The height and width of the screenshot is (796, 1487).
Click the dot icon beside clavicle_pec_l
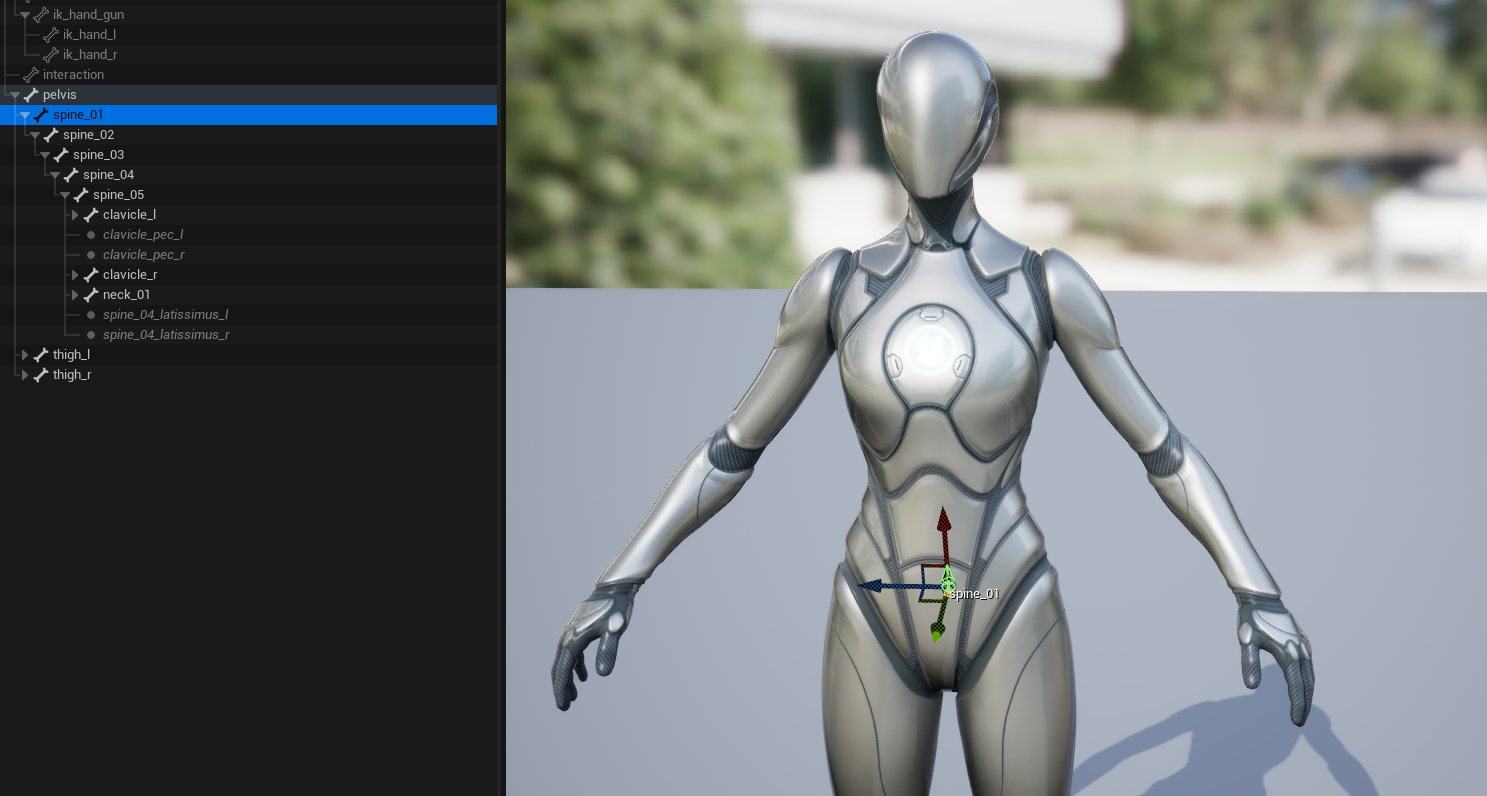click(91, 235)
